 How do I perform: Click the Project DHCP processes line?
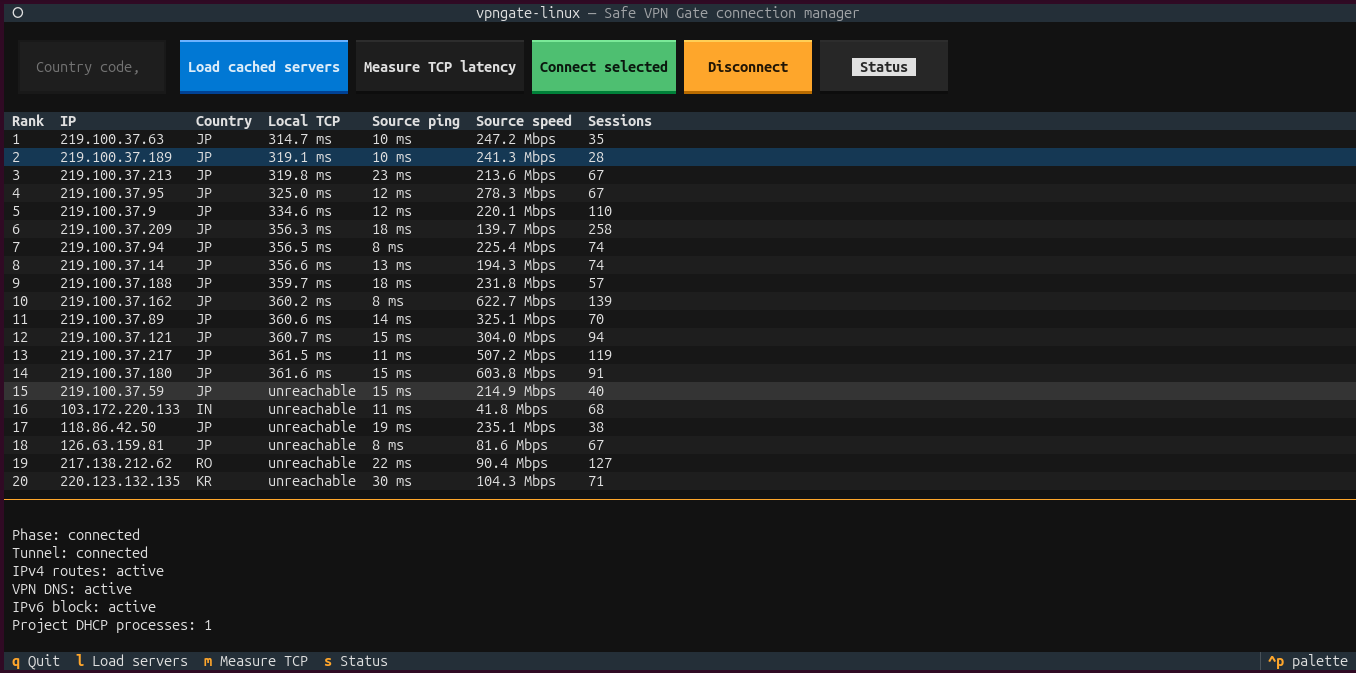112,625
